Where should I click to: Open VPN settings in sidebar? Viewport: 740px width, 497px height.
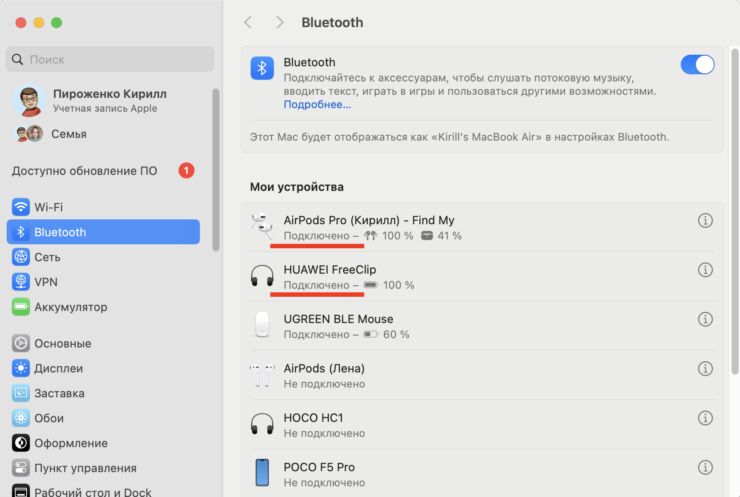(46, 282)
